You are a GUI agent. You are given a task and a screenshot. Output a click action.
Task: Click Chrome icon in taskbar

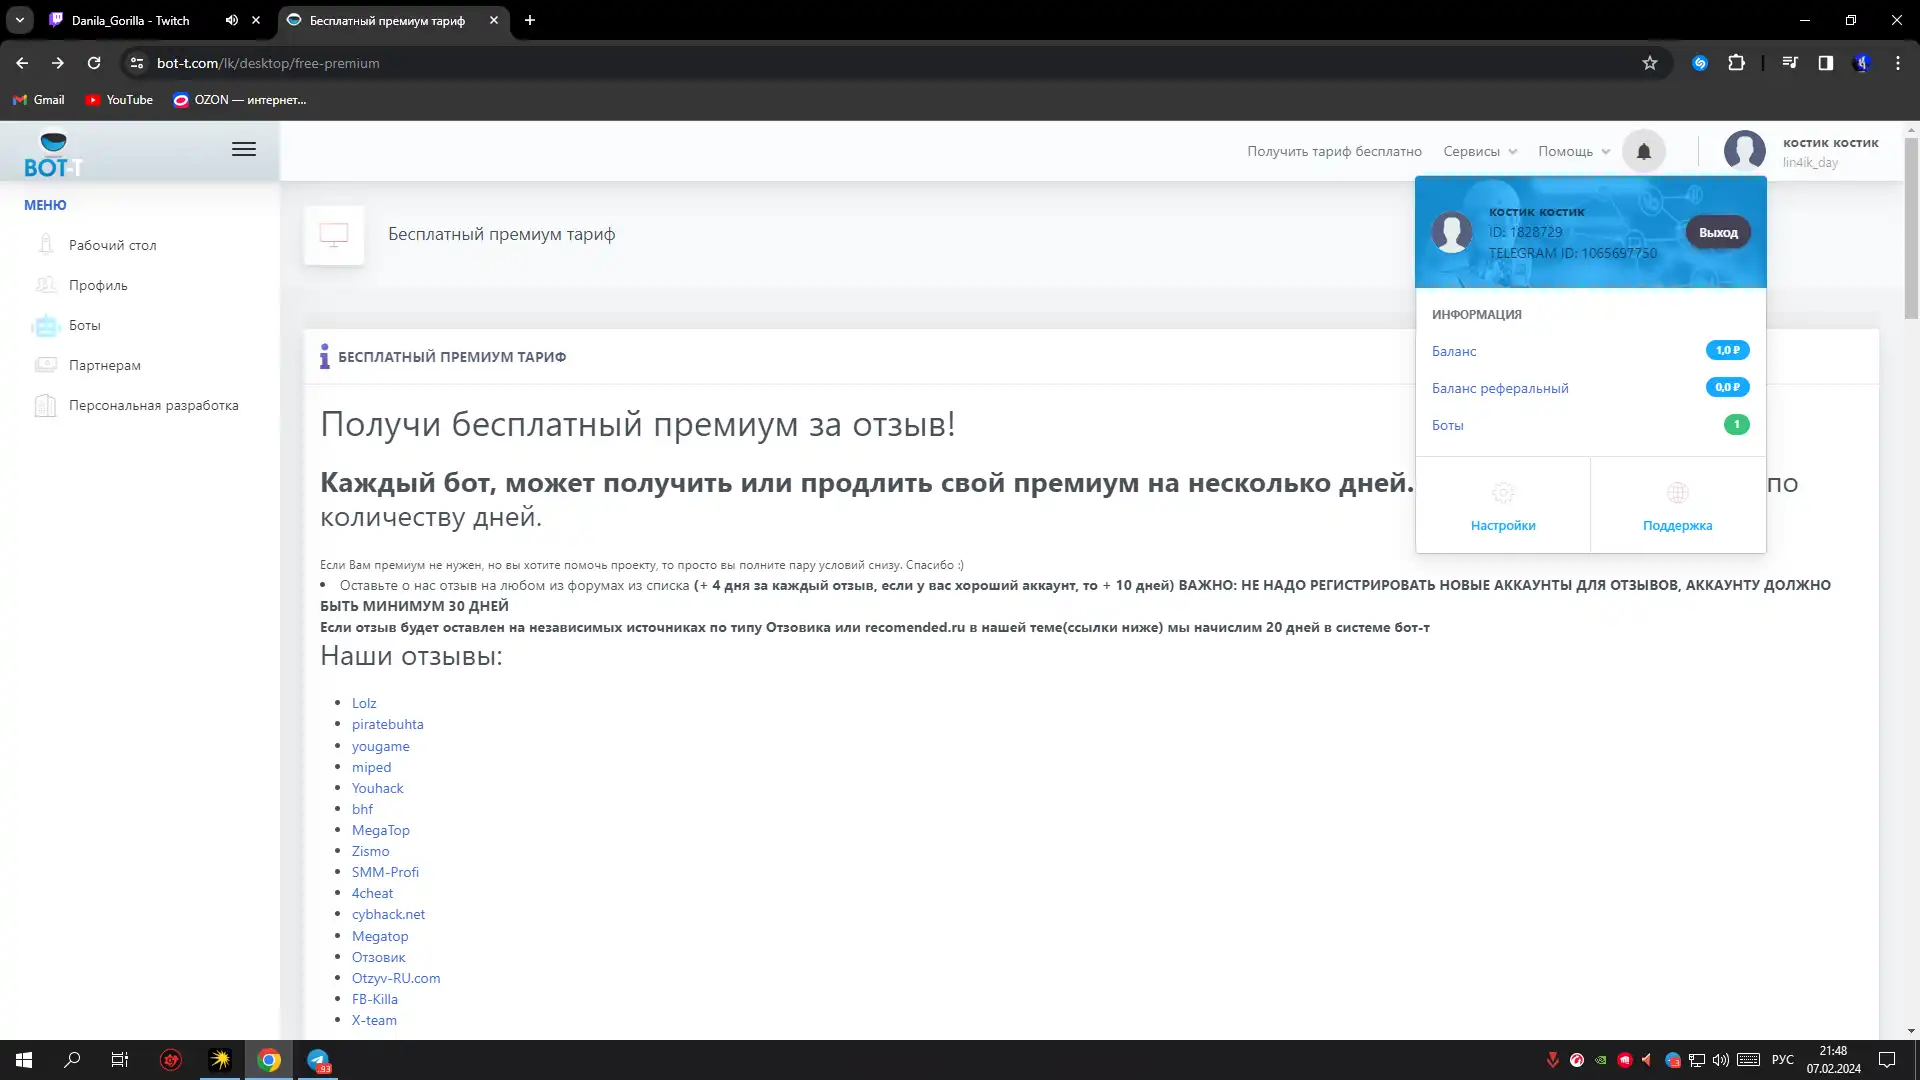click(269, 1060)
